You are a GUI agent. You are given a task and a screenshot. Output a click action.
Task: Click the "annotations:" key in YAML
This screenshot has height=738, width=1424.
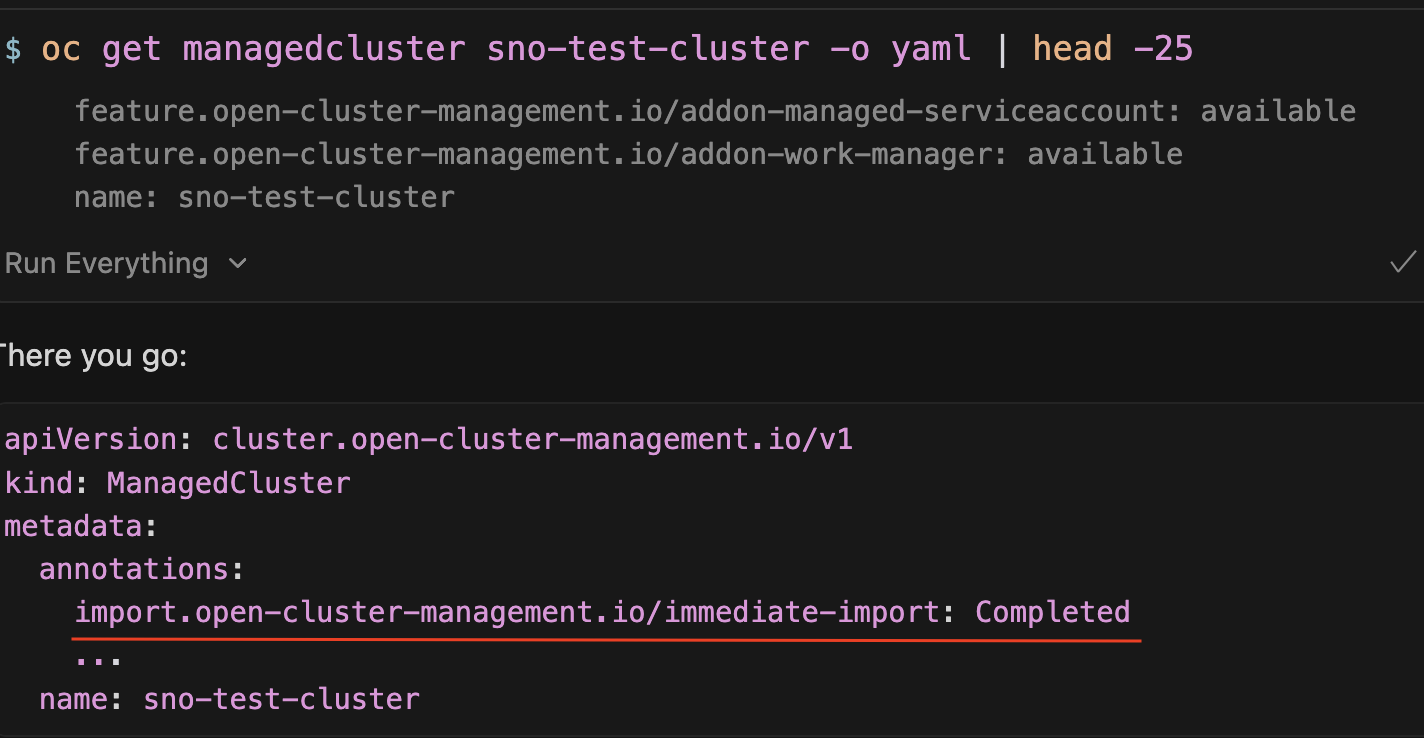[141, 569]
